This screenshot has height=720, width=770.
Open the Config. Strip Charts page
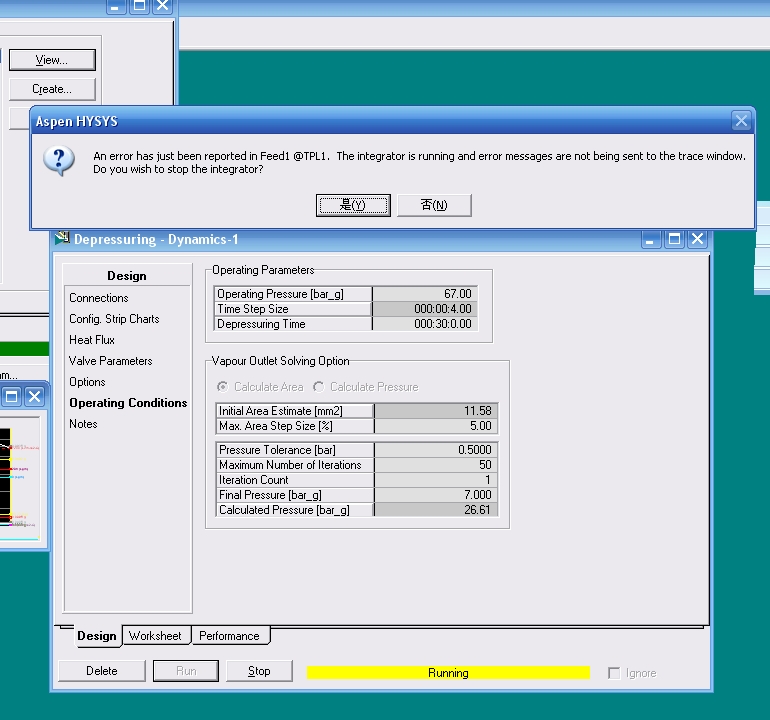[x=114, y=319]
